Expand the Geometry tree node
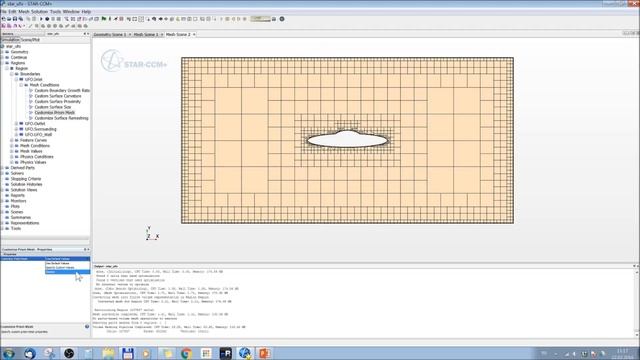Screen dimensions: 640x360 click(x=2, y=52)
